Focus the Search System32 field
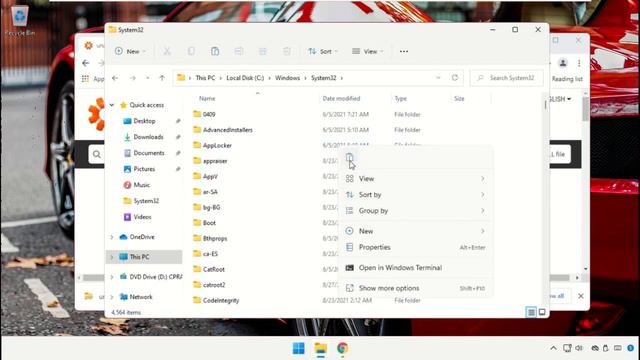This screenshot has height=360, width=640. tap(507, 78)
